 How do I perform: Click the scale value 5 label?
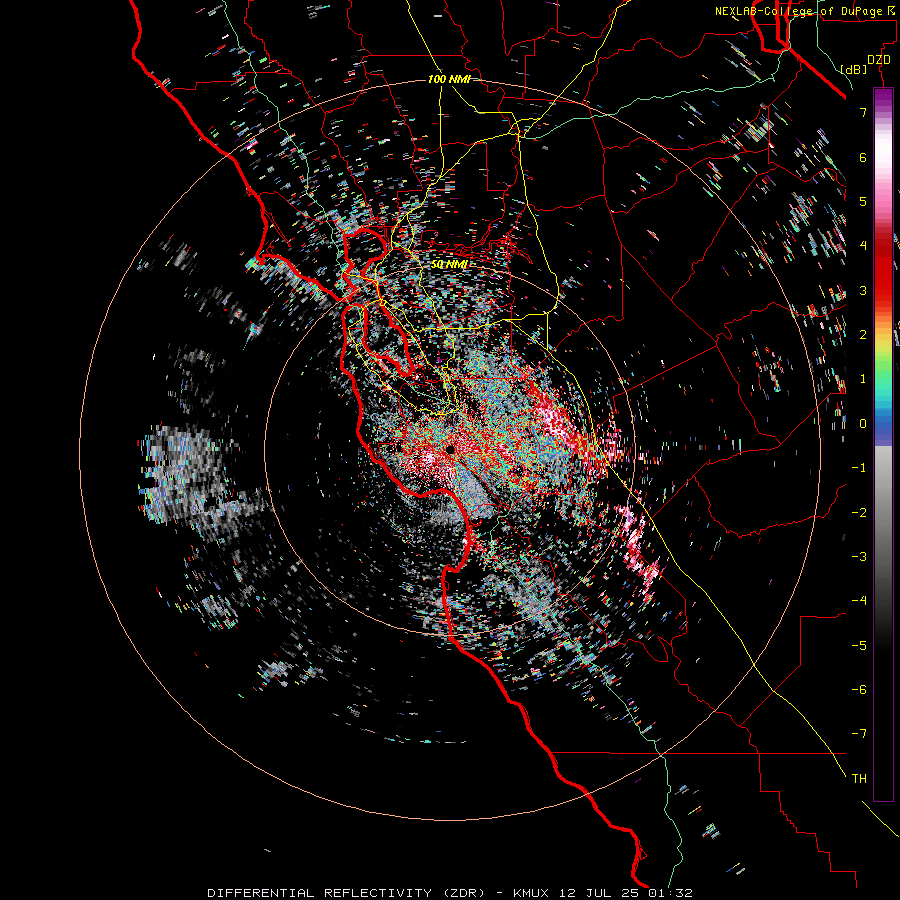pos(863,201)
